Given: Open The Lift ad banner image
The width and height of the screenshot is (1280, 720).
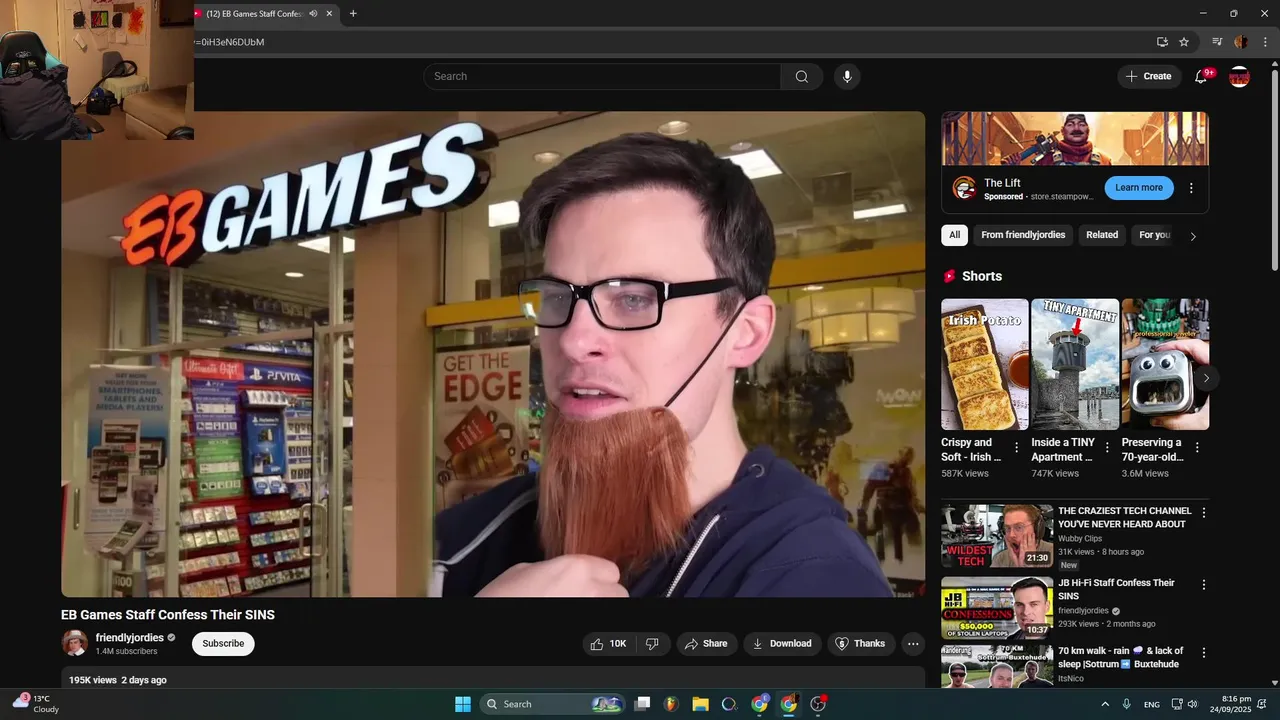Looking at the screenshot, I should point(1075,138).
